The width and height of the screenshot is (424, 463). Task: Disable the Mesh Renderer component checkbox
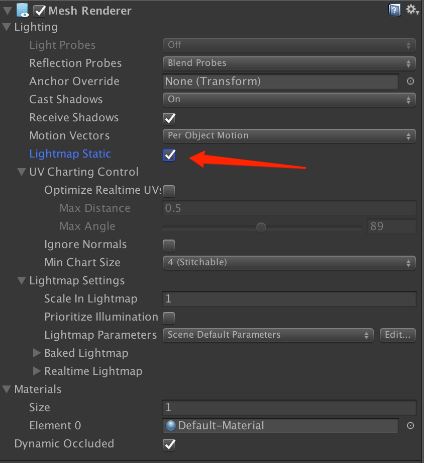pos(40,11)
